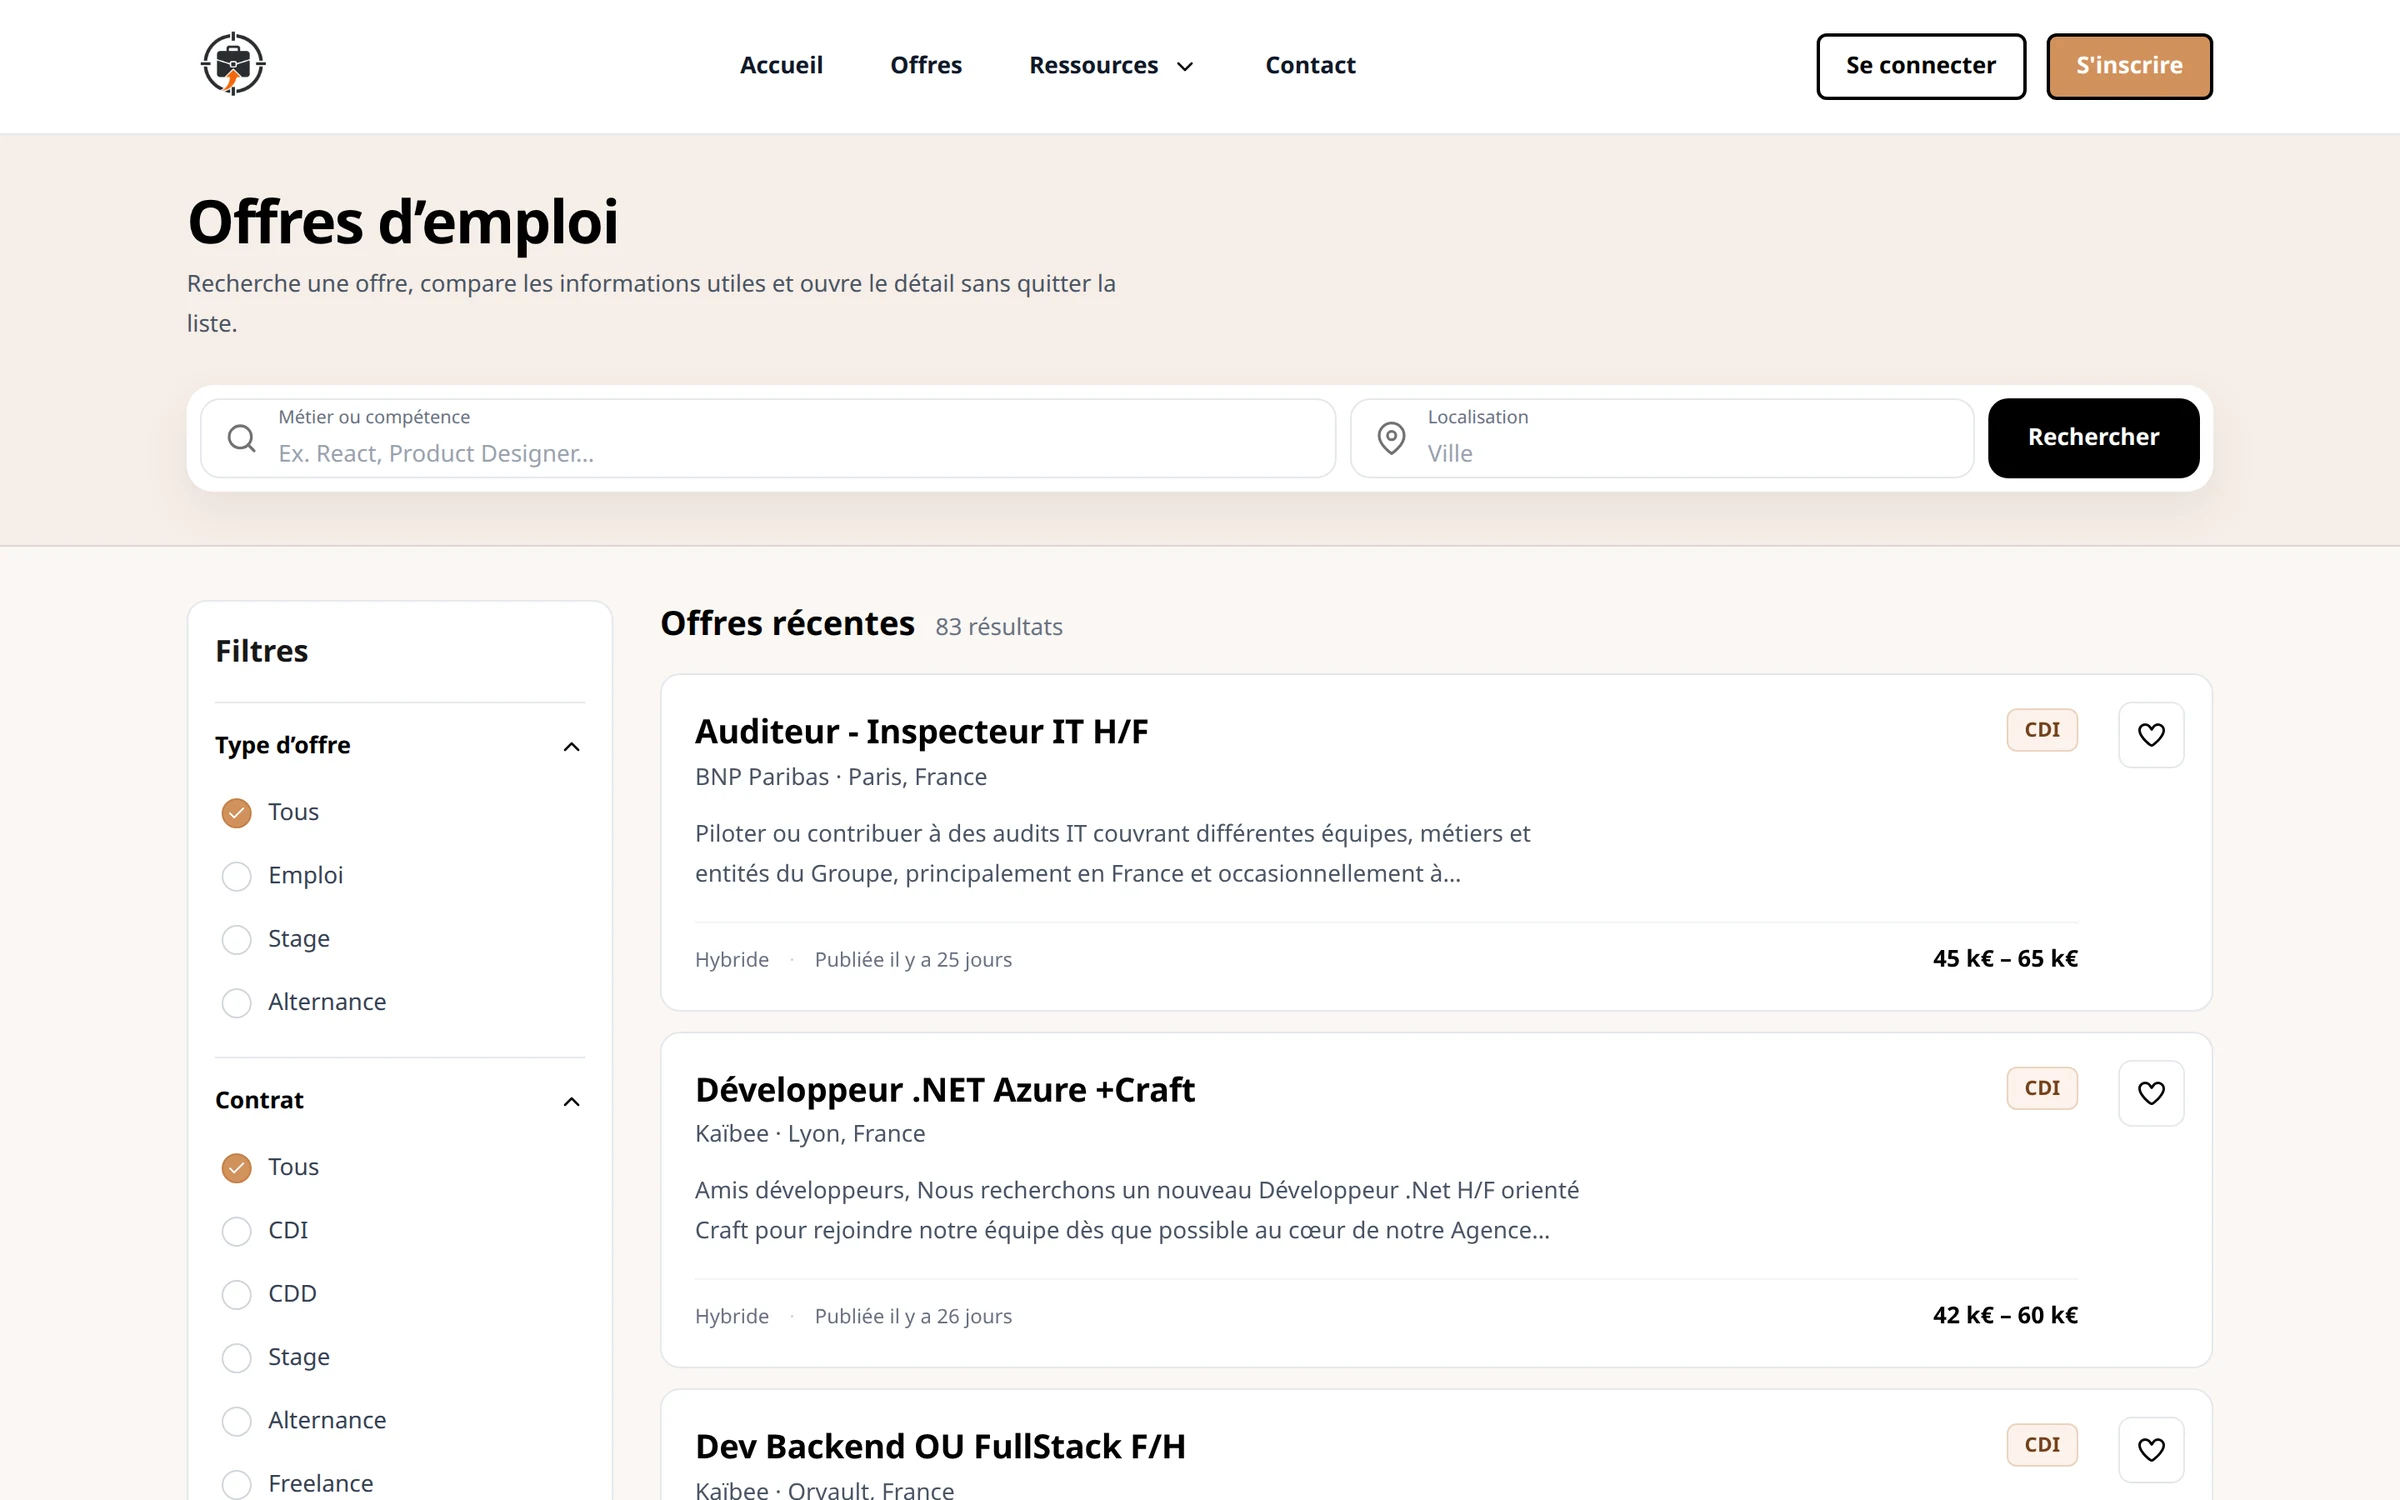2400x1500 pixels.
Task: Open the Contact page
Action: point(1310,66)
